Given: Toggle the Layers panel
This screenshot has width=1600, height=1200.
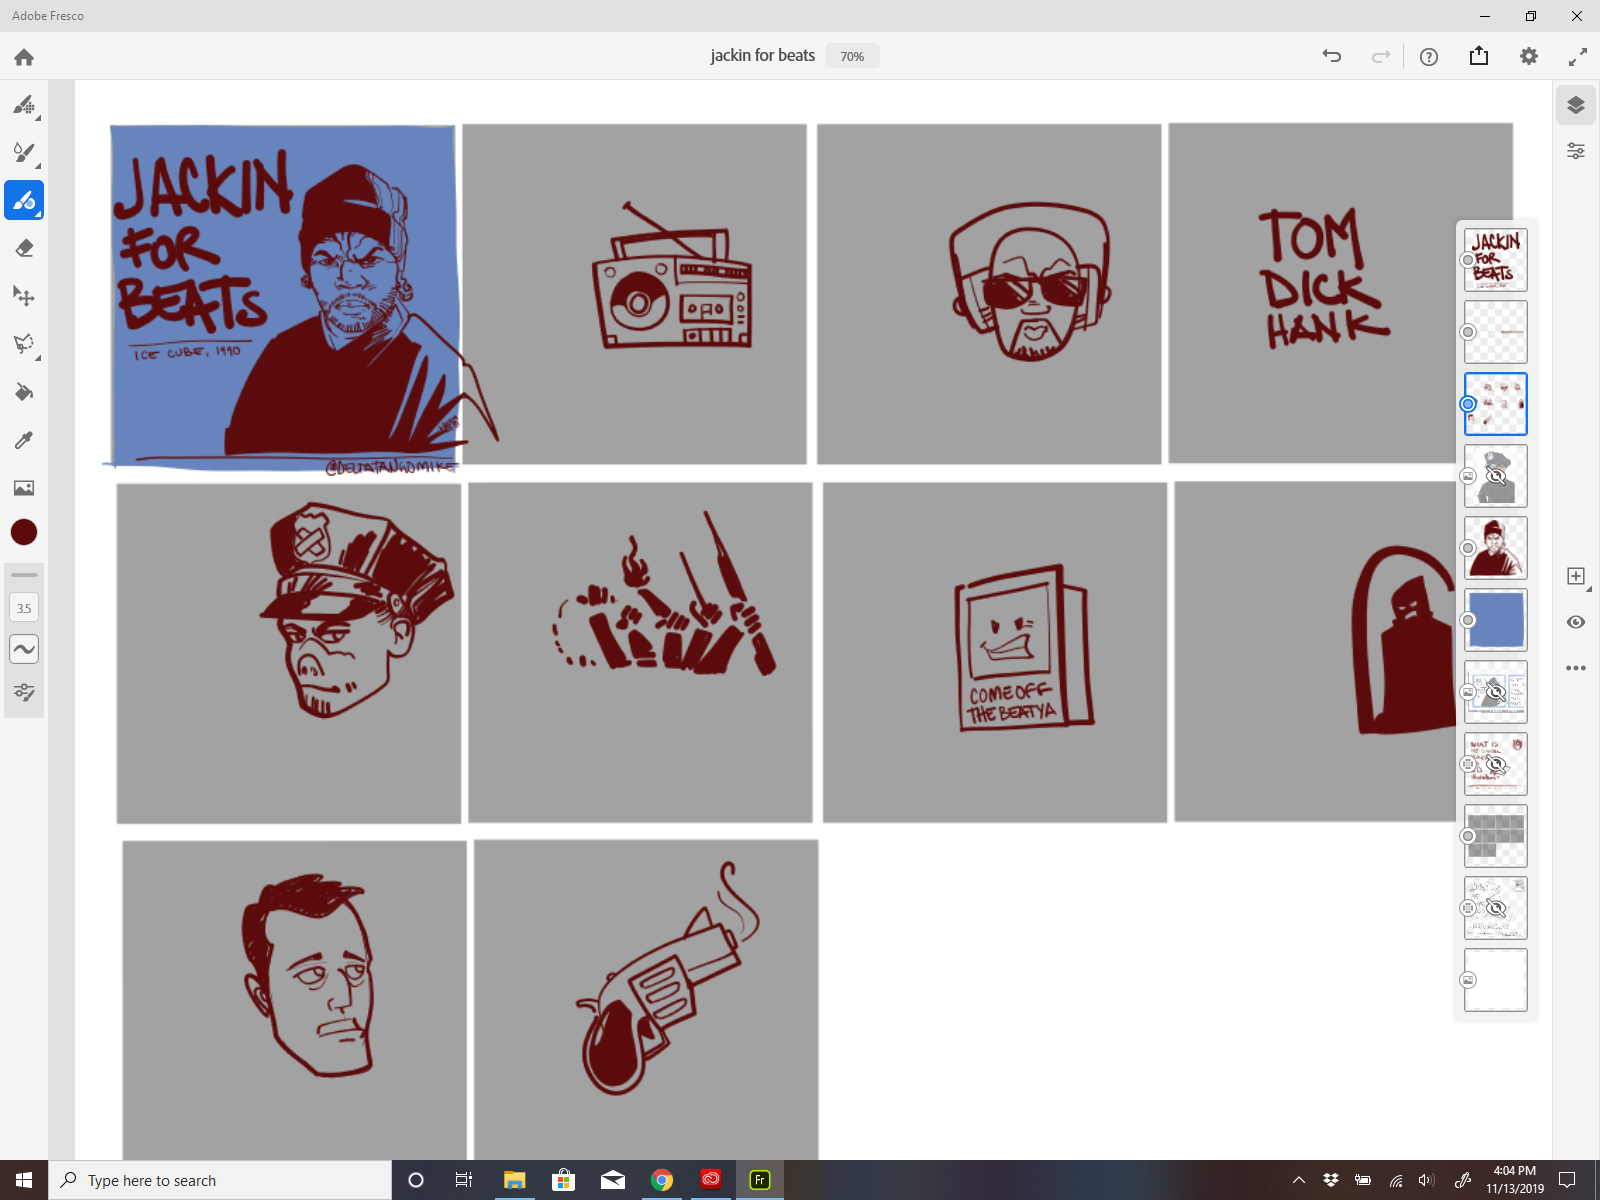Looking at the screenshot, I should [x=1576, y=105].
